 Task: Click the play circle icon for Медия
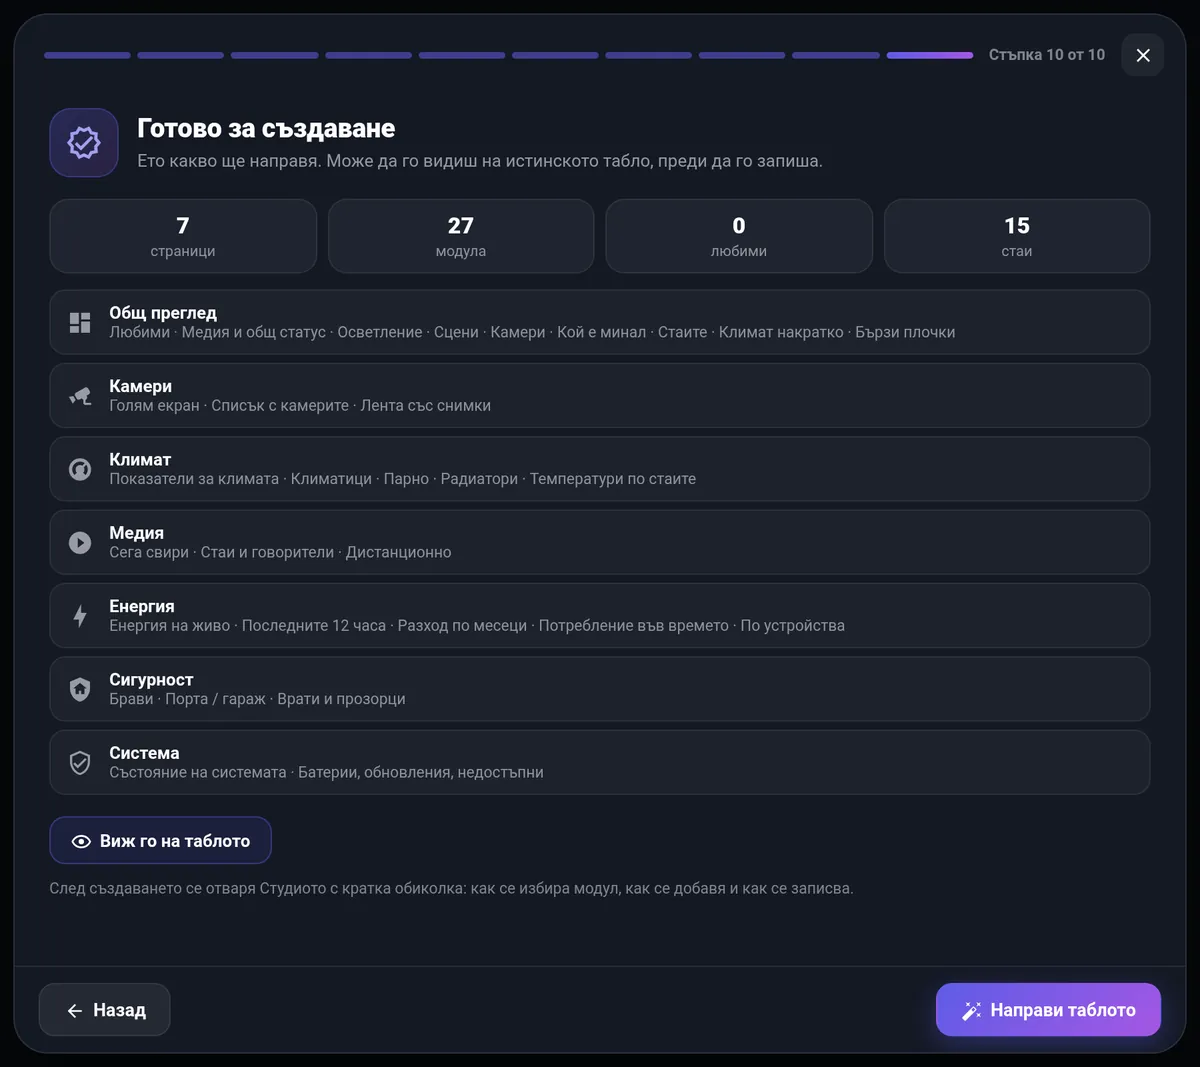click(x=80, y=542)
